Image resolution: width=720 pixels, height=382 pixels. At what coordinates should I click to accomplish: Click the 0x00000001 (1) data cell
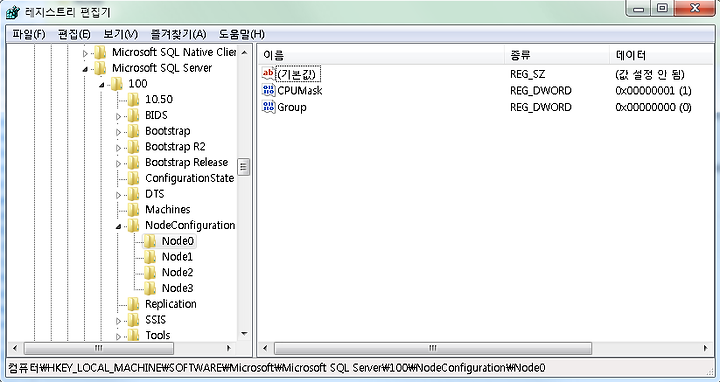tap(653, 90)
